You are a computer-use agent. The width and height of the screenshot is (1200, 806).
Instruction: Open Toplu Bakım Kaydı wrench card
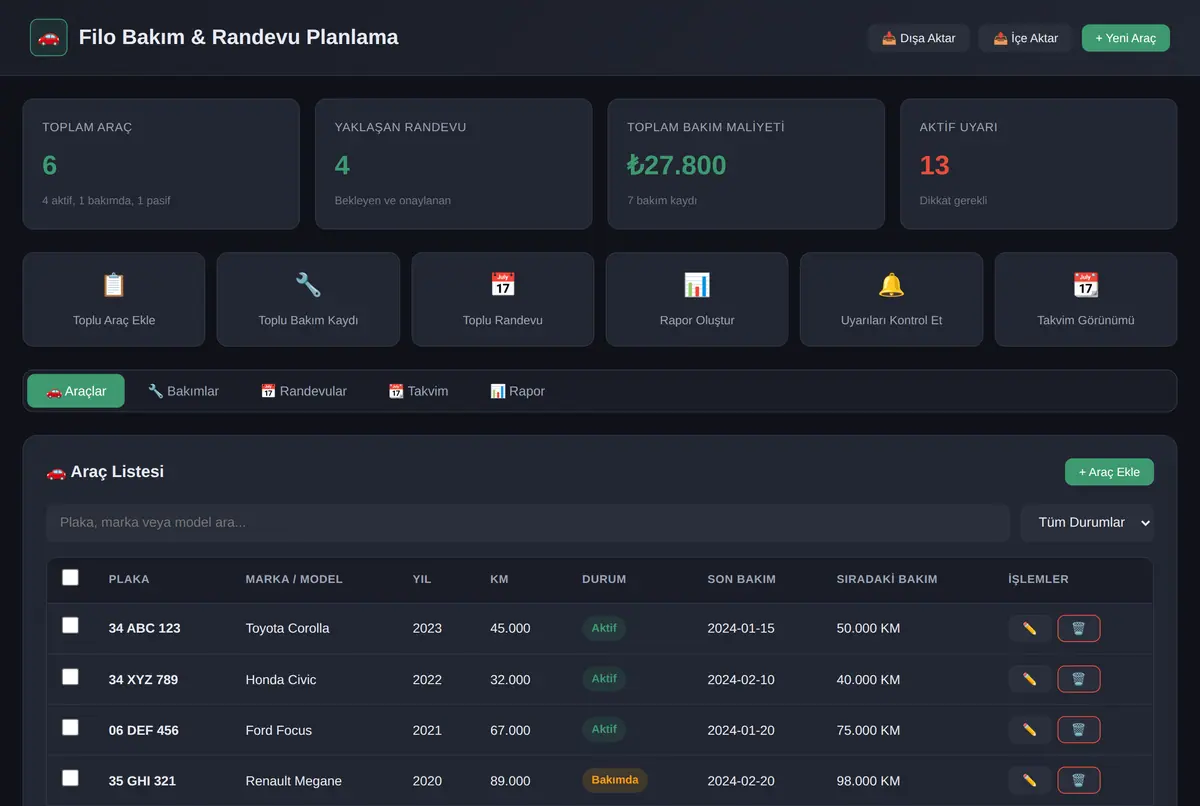308,299
